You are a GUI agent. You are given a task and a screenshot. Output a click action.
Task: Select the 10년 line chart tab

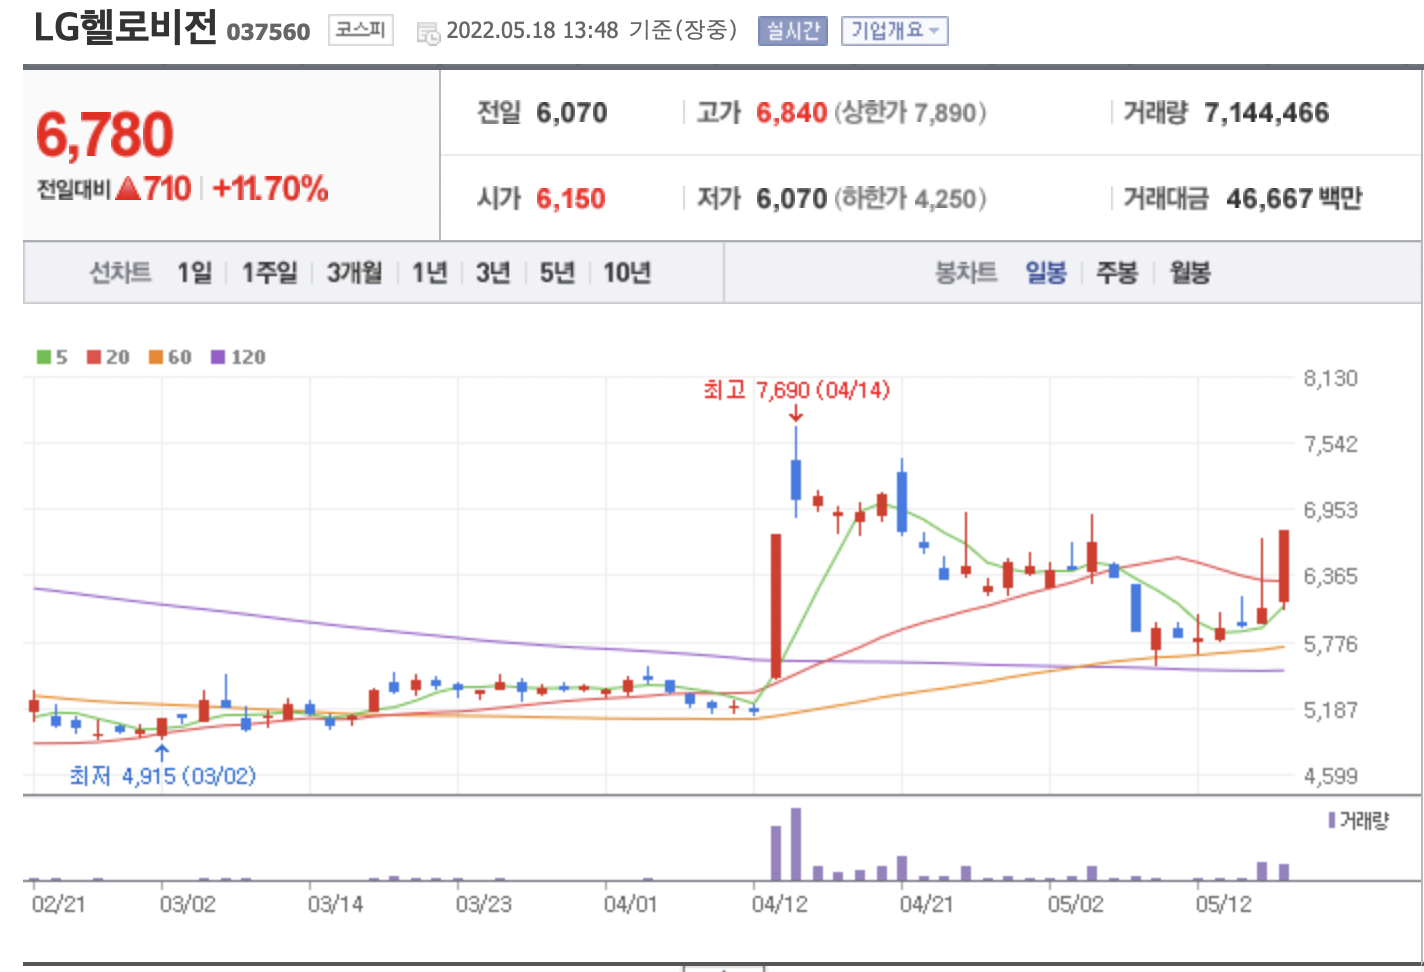[x=627, y=272]
